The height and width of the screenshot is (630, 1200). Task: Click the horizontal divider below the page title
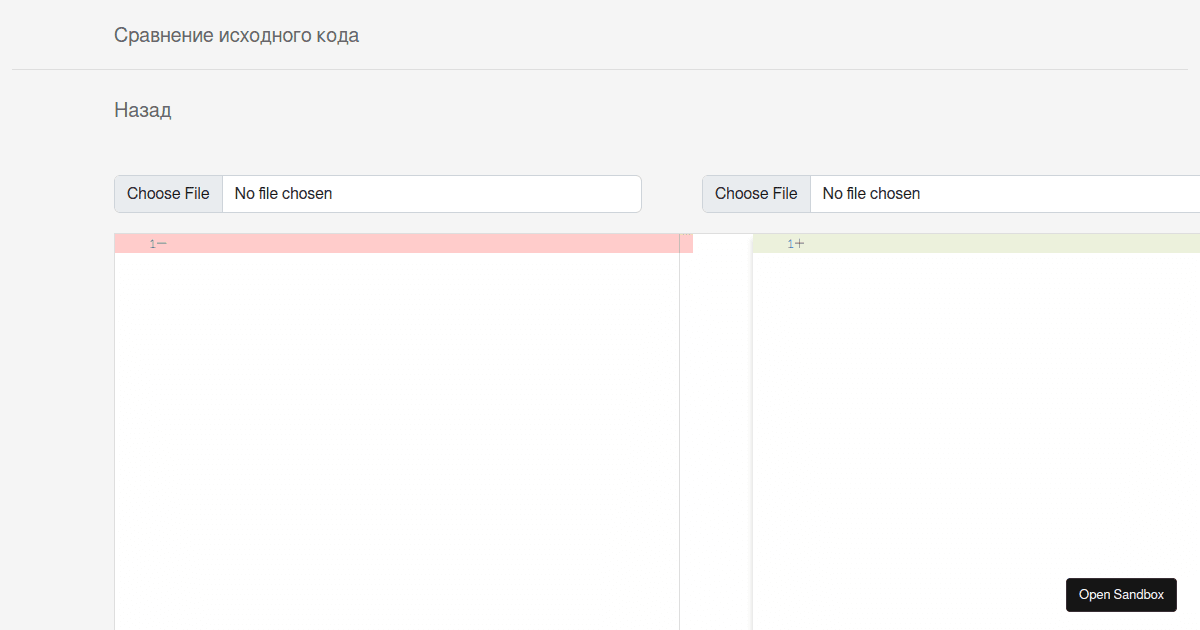coord(600,70)
